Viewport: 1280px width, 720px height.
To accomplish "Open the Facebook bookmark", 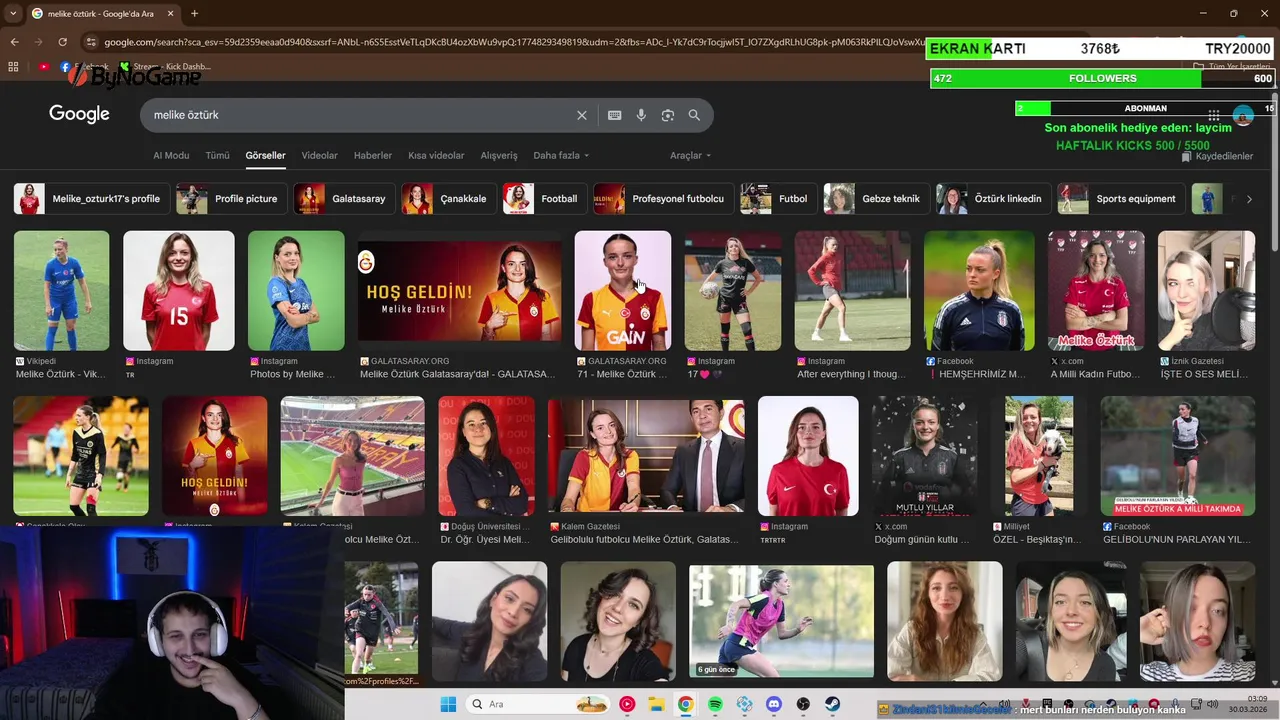I will (x=85, y=67).
